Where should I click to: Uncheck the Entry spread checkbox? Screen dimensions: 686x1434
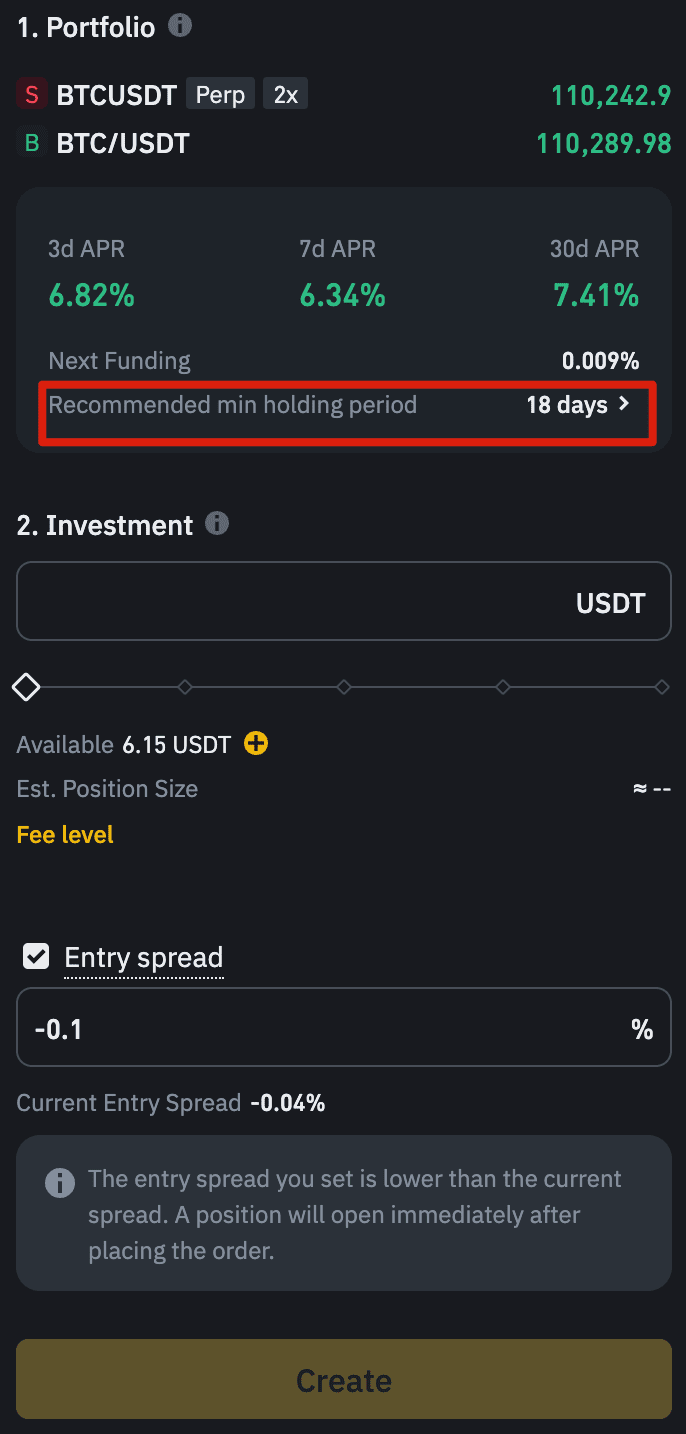pyautogui.click(x=36, y=957)
